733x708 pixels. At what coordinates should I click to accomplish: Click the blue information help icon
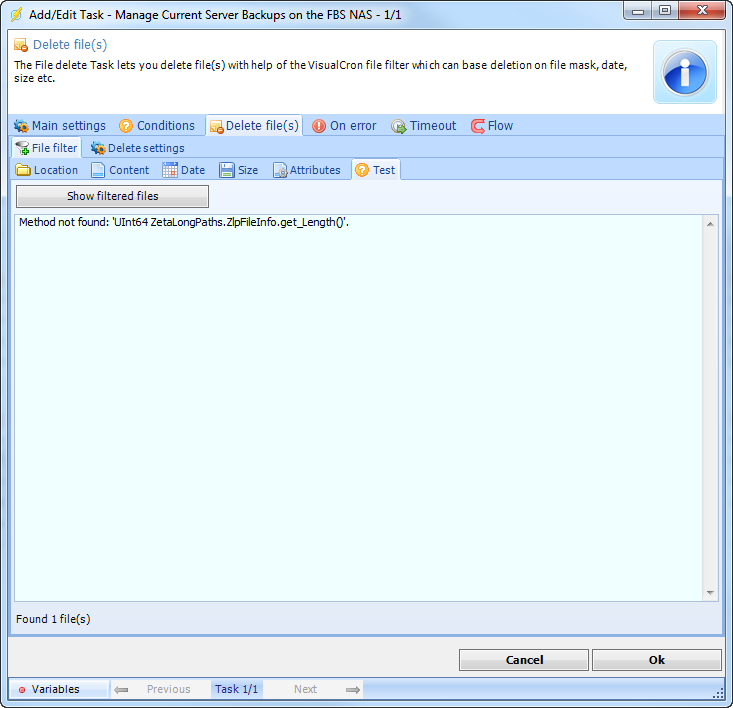pyautogui.click(x=684, y=72)
